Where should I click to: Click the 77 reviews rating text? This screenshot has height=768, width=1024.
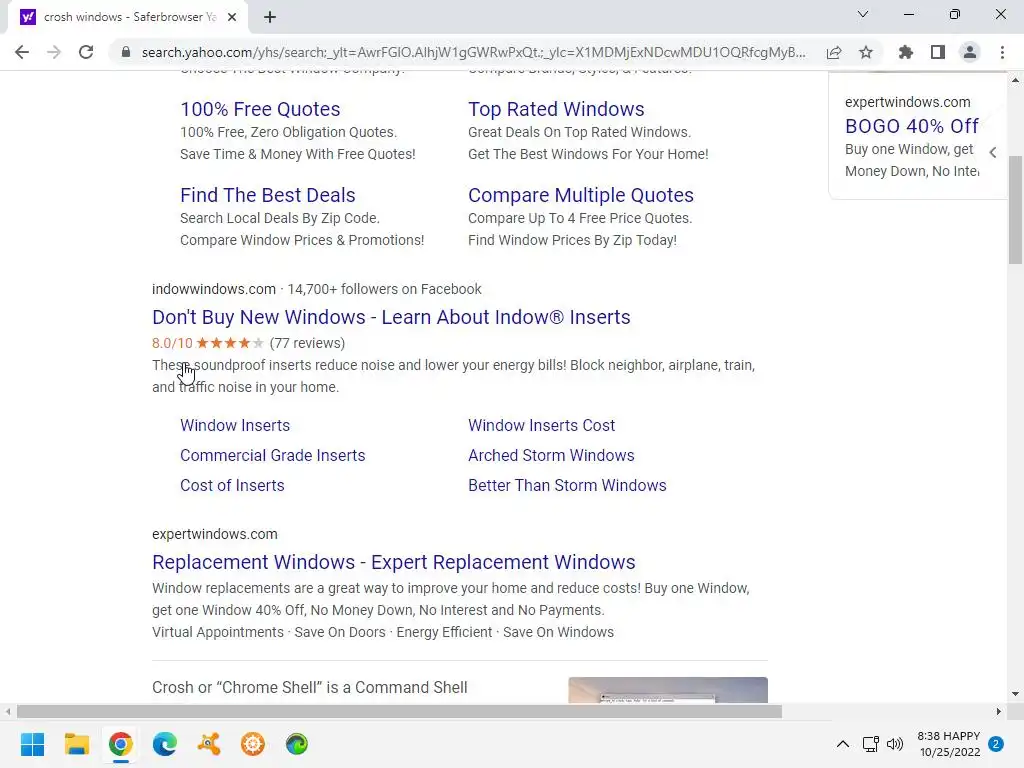(x=307, y=344)
